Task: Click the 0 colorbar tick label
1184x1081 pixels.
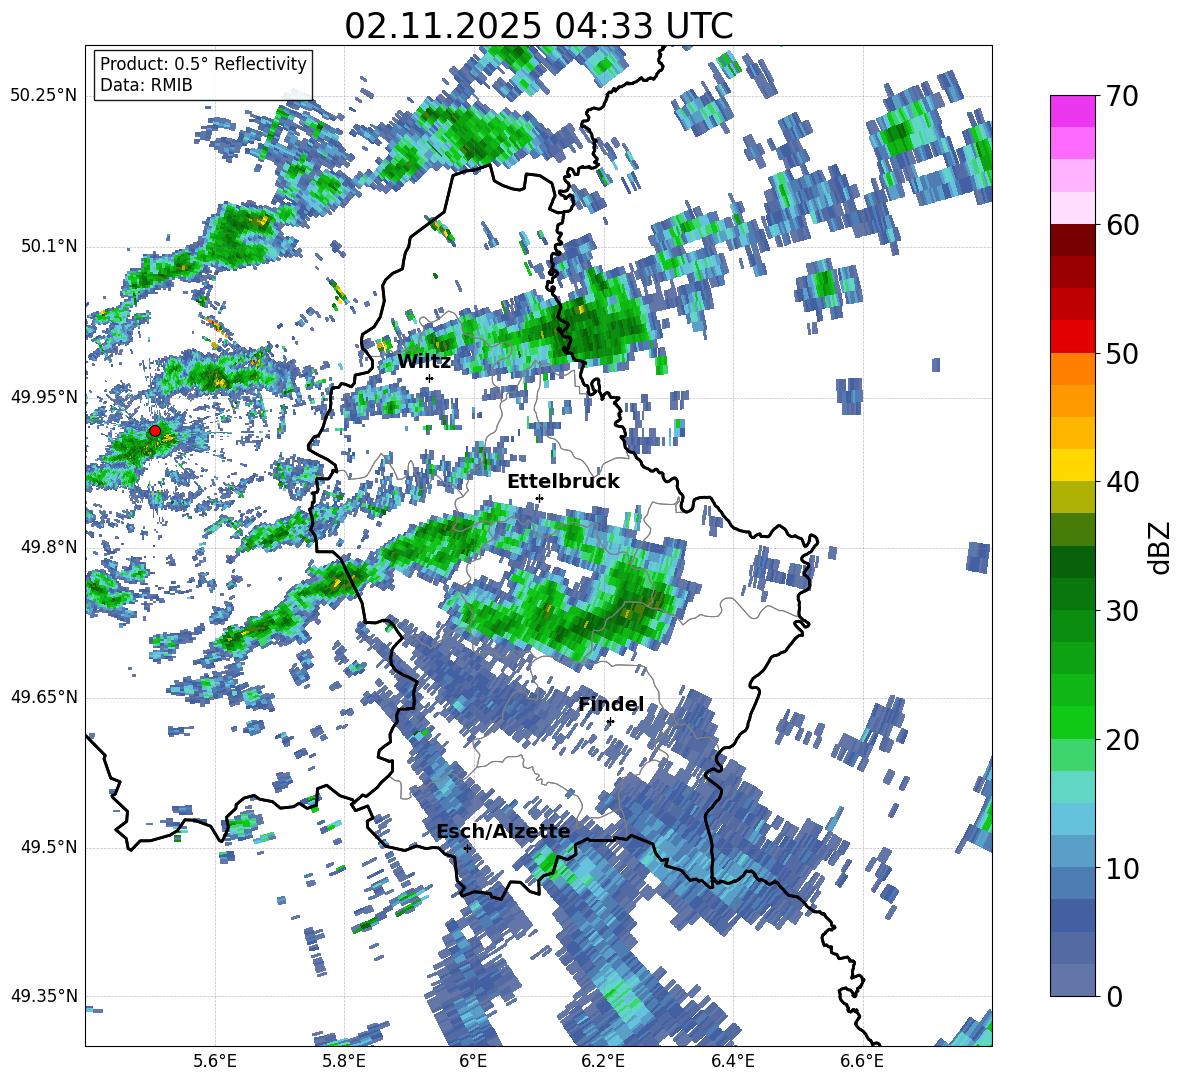Action: tap(1114, 996)
